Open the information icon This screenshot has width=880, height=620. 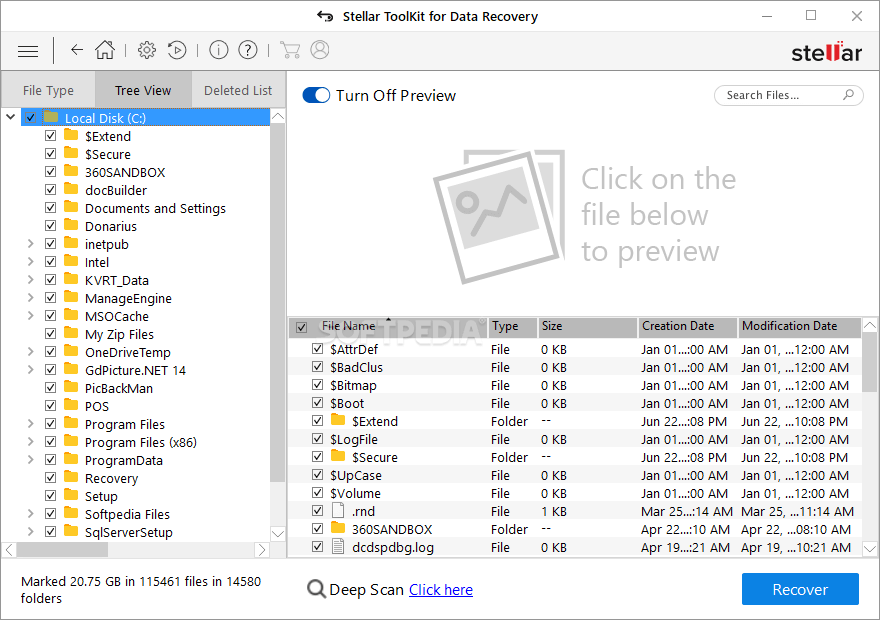219,50
